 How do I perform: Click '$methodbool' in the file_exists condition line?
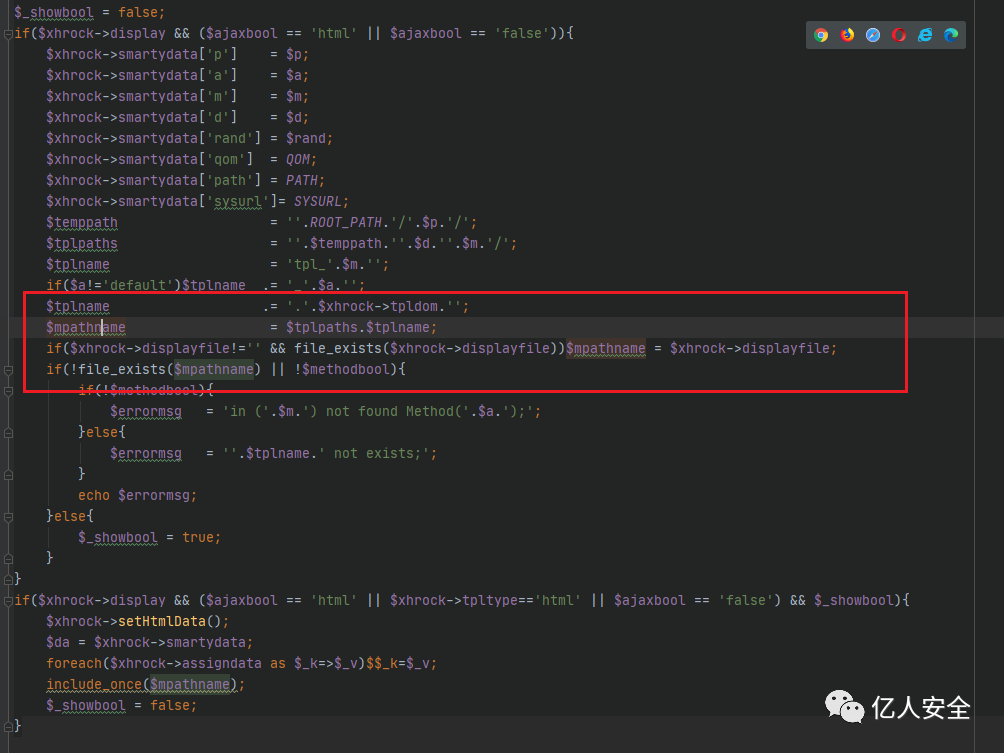[x=345, y=369]
